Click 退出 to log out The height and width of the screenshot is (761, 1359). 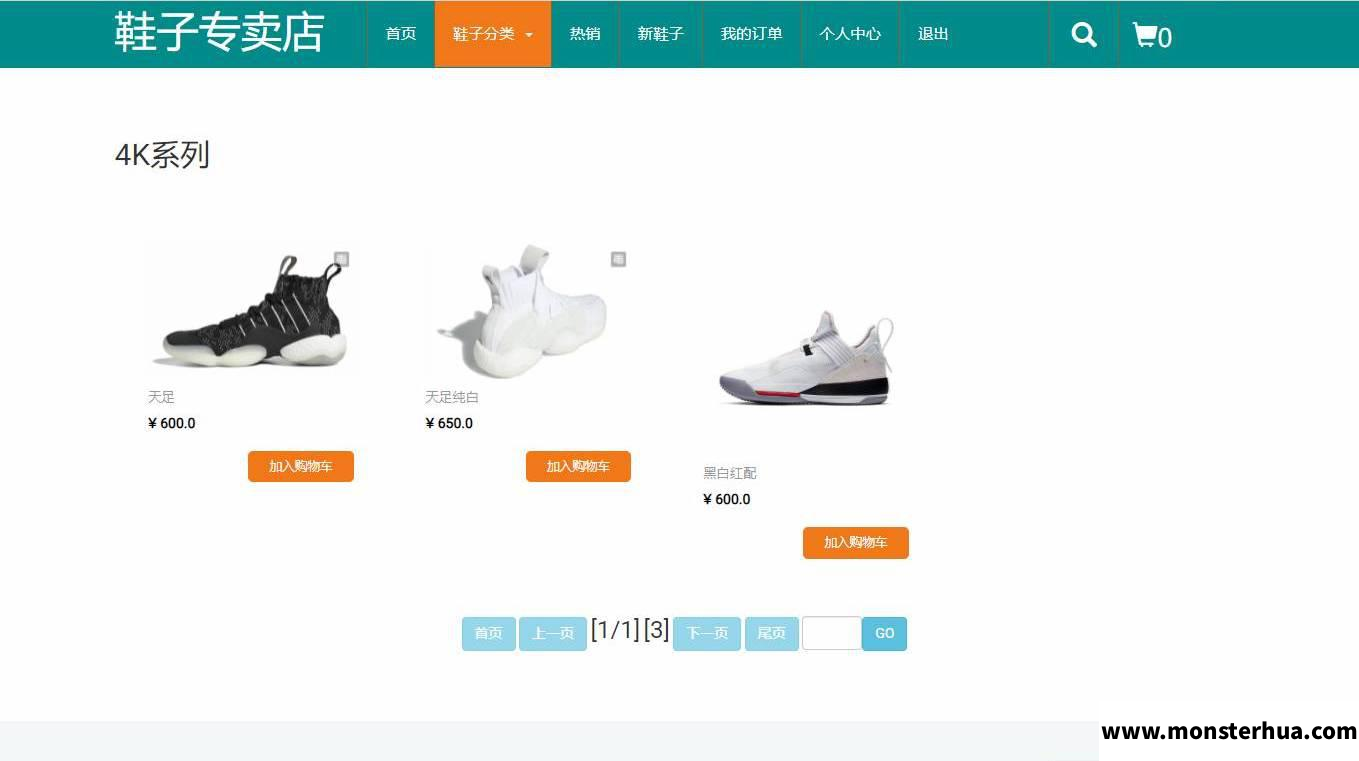933,34
